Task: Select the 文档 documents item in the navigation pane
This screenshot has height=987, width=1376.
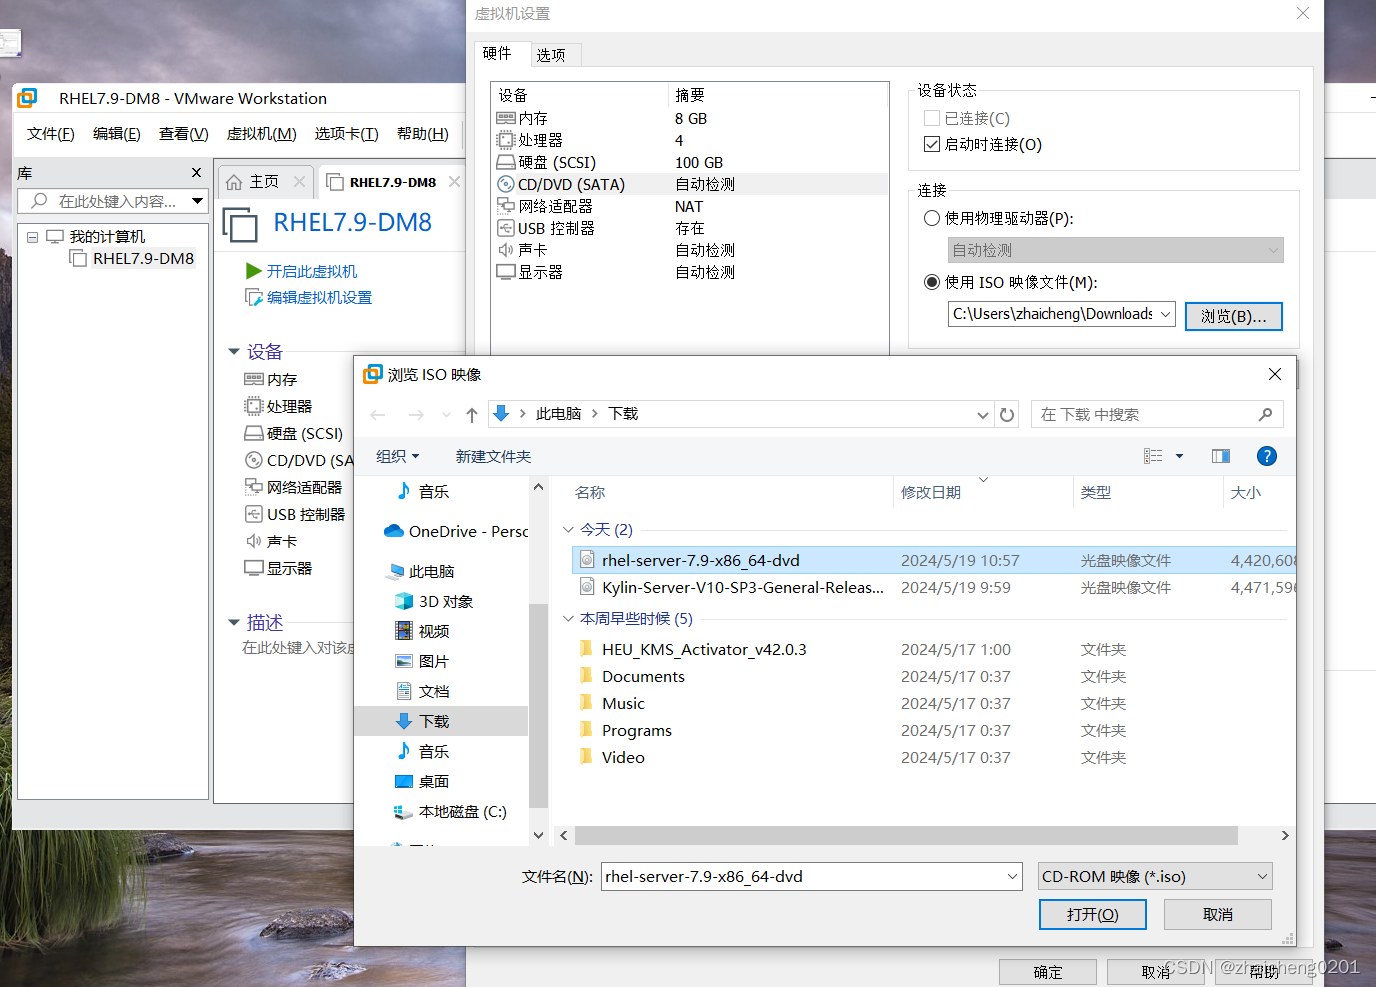Action: click(x=422, y=691)
